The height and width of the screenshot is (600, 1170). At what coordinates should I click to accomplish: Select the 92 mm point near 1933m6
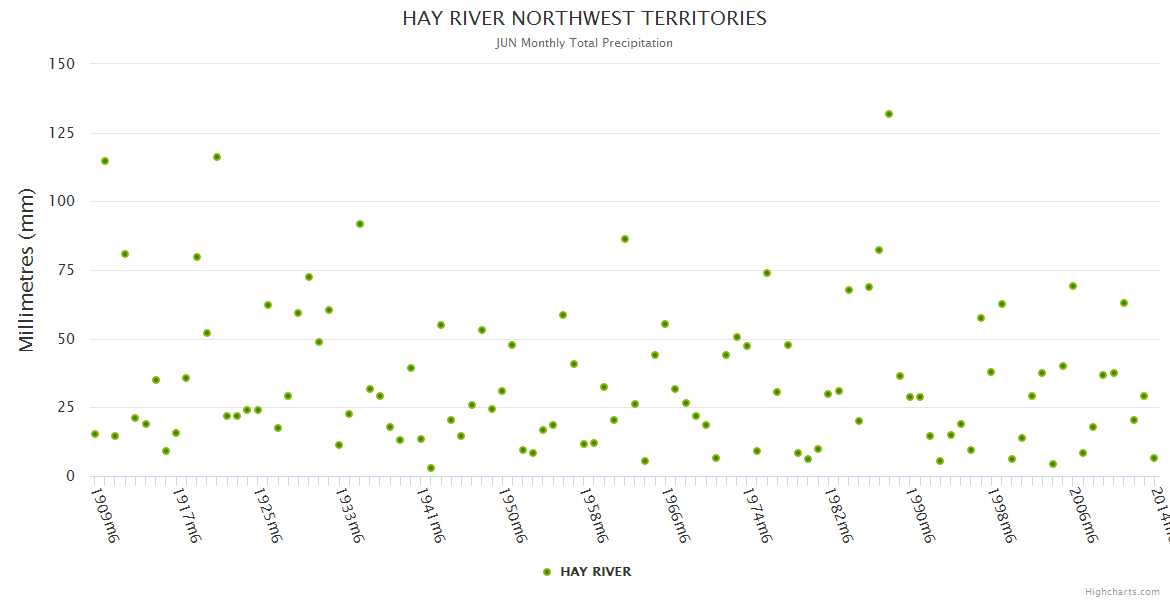360,224
